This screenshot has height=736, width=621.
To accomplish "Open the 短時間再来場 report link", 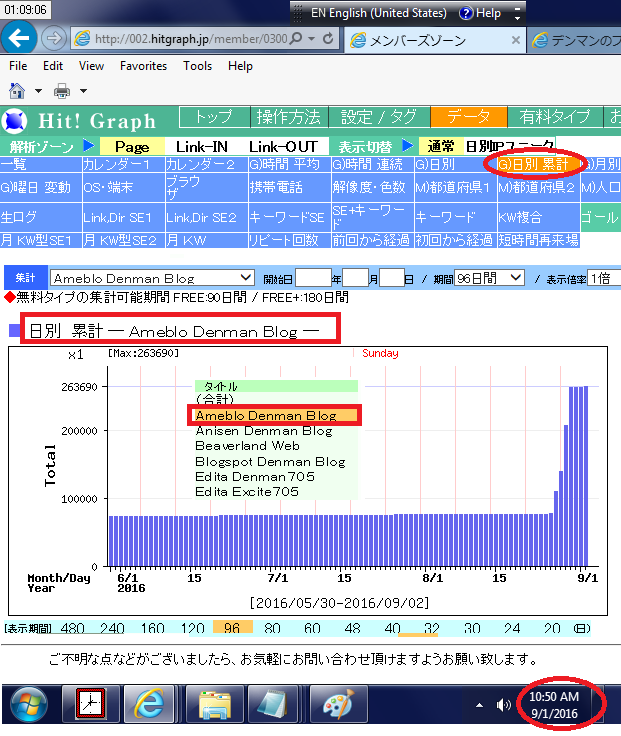I will 538,240.
